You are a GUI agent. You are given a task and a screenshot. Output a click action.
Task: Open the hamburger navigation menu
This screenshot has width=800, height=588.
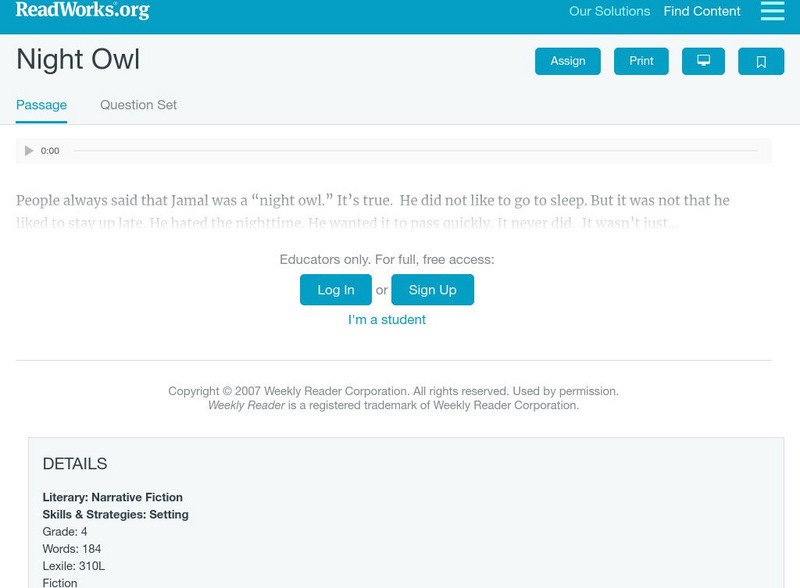772,12
